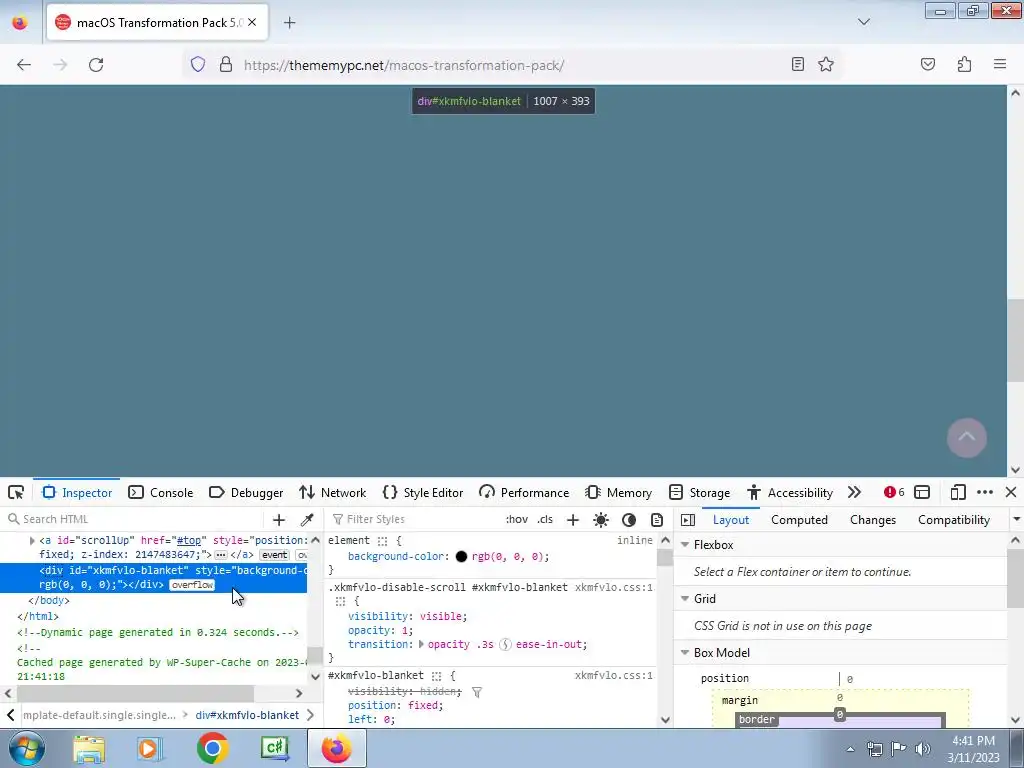
Task: Click the overflow badge on blanket div
Action: click(x=192, y=585)
